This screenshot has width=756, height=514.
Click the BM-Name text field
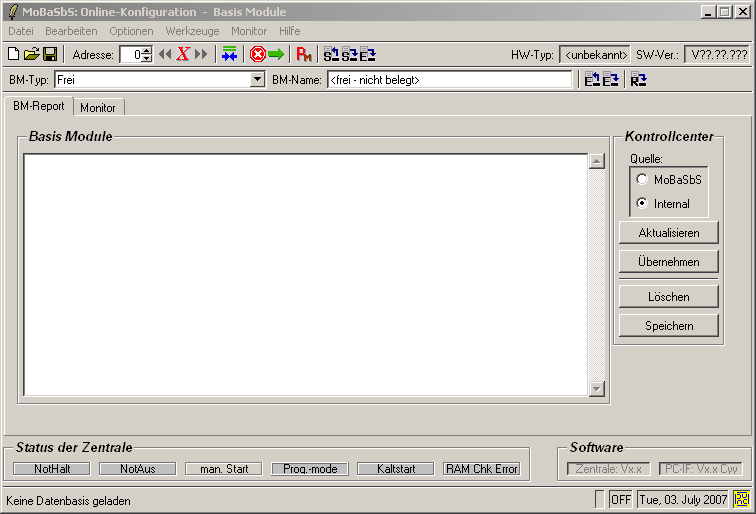(x=449, y=79)
